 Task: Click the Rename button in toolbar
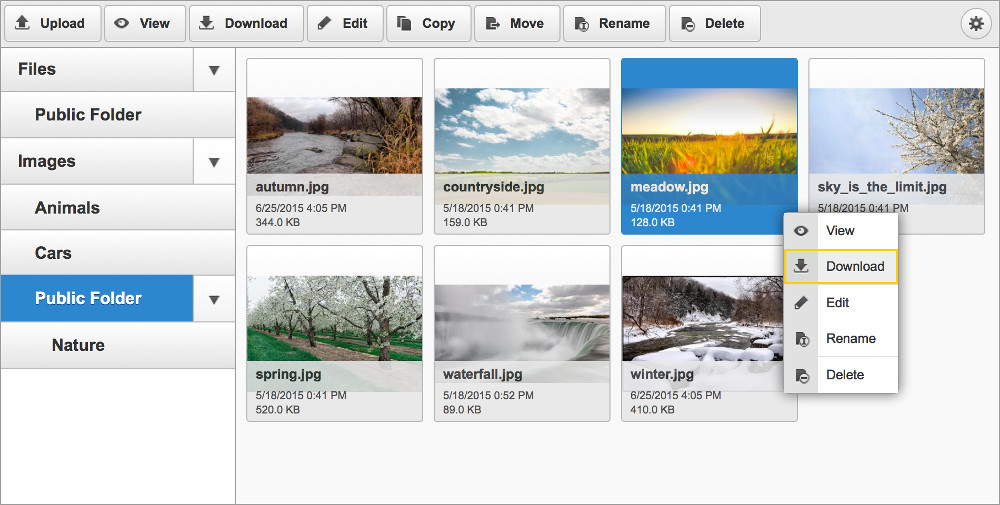[613, 23]
